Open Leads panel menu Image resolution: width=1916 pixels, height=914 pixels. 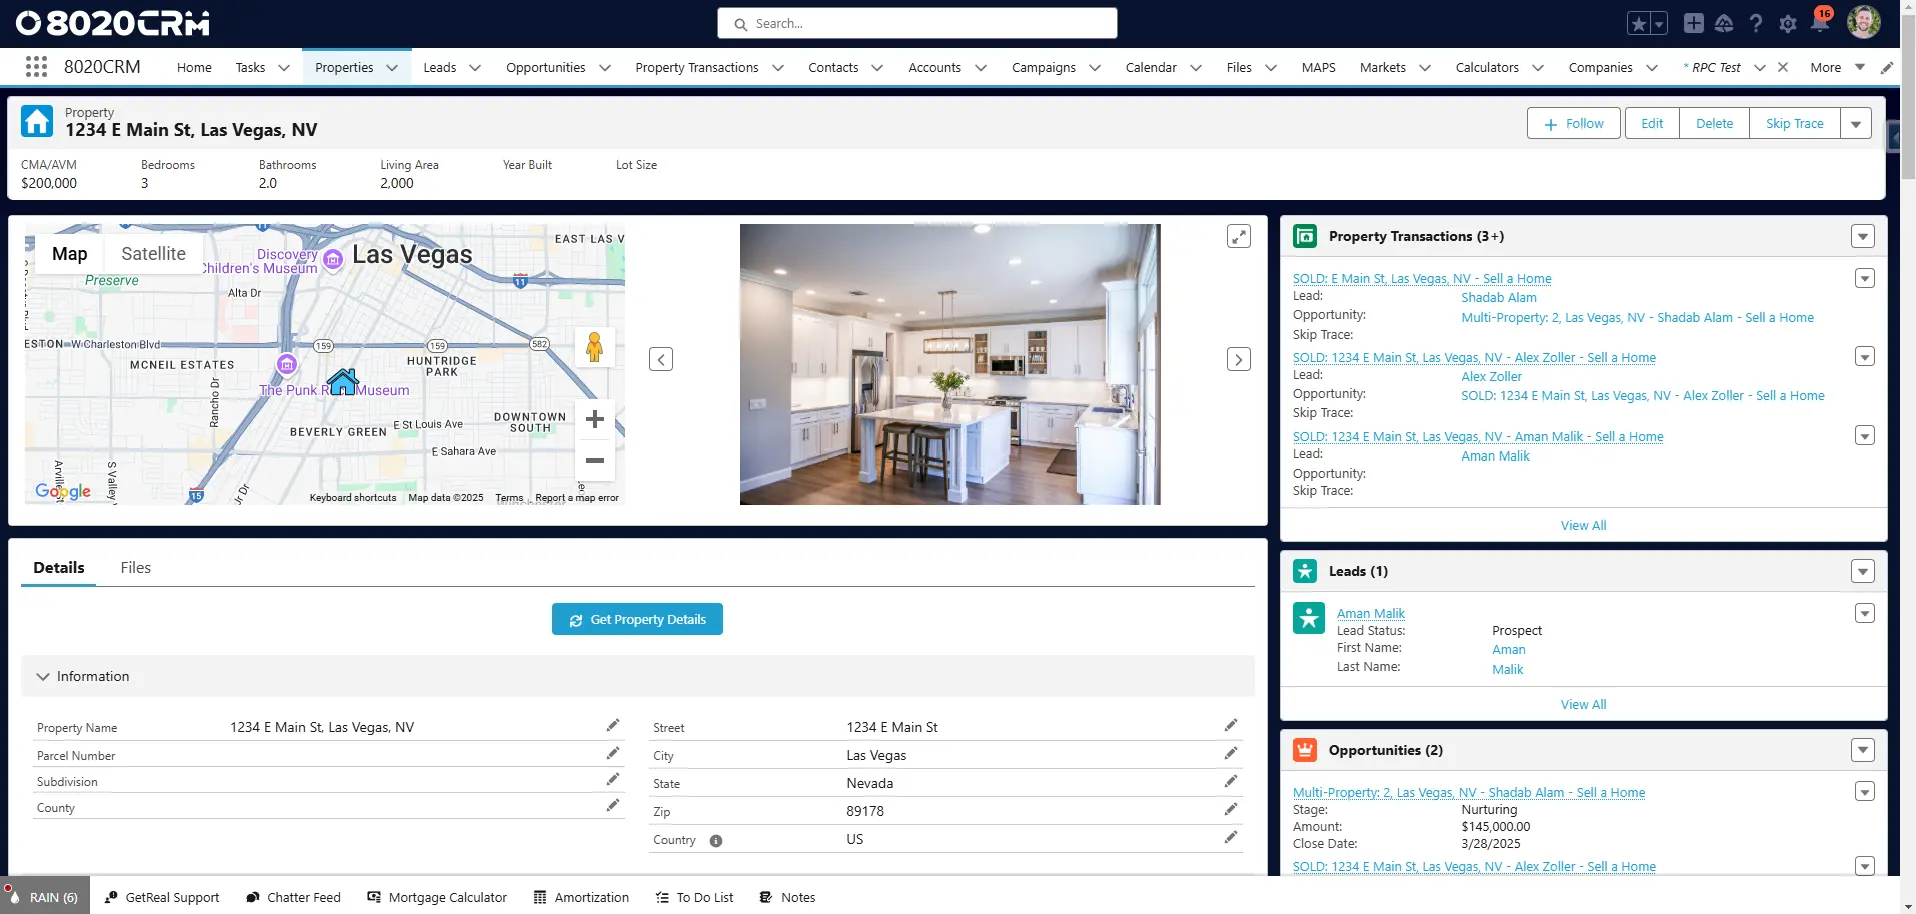pos(1862,572)
